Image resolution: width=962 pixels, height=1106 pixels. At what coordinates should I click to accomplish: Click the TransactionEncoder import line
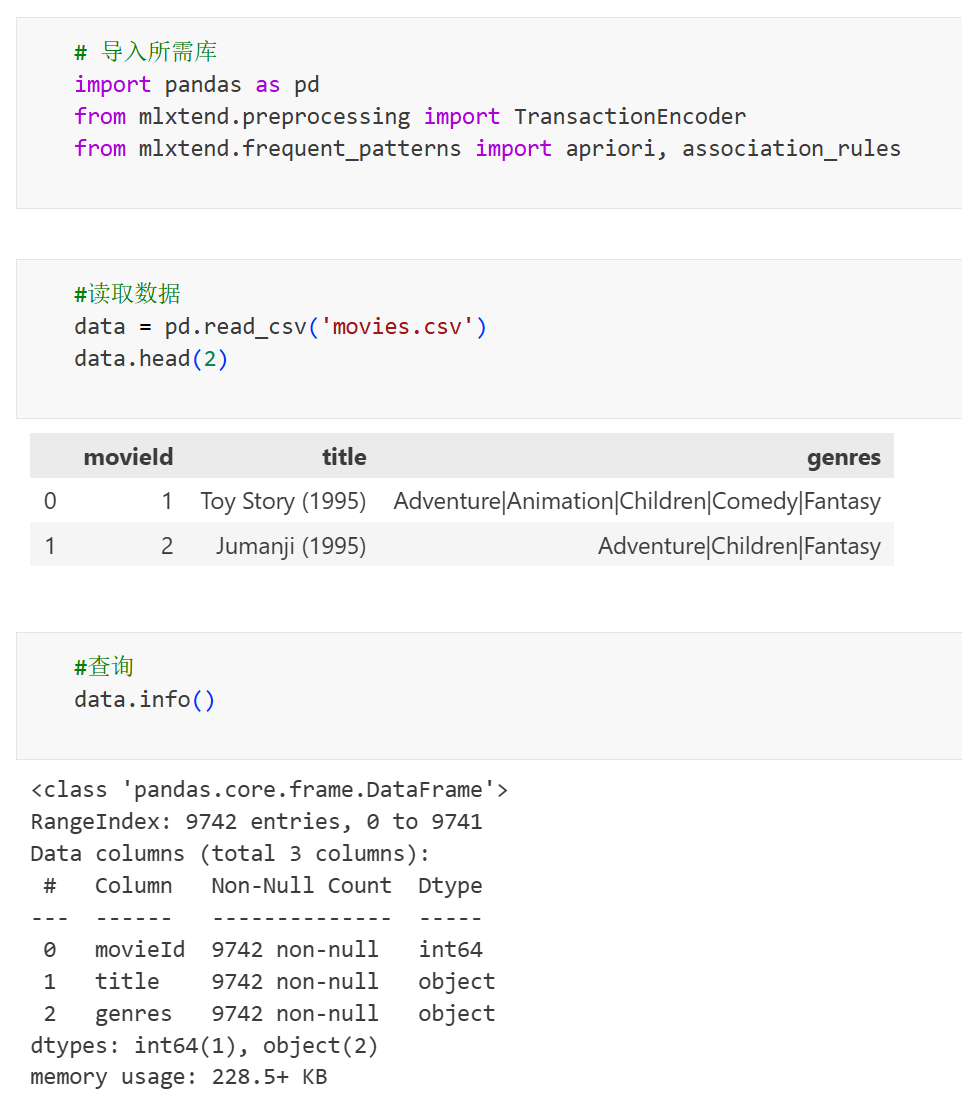410,116
